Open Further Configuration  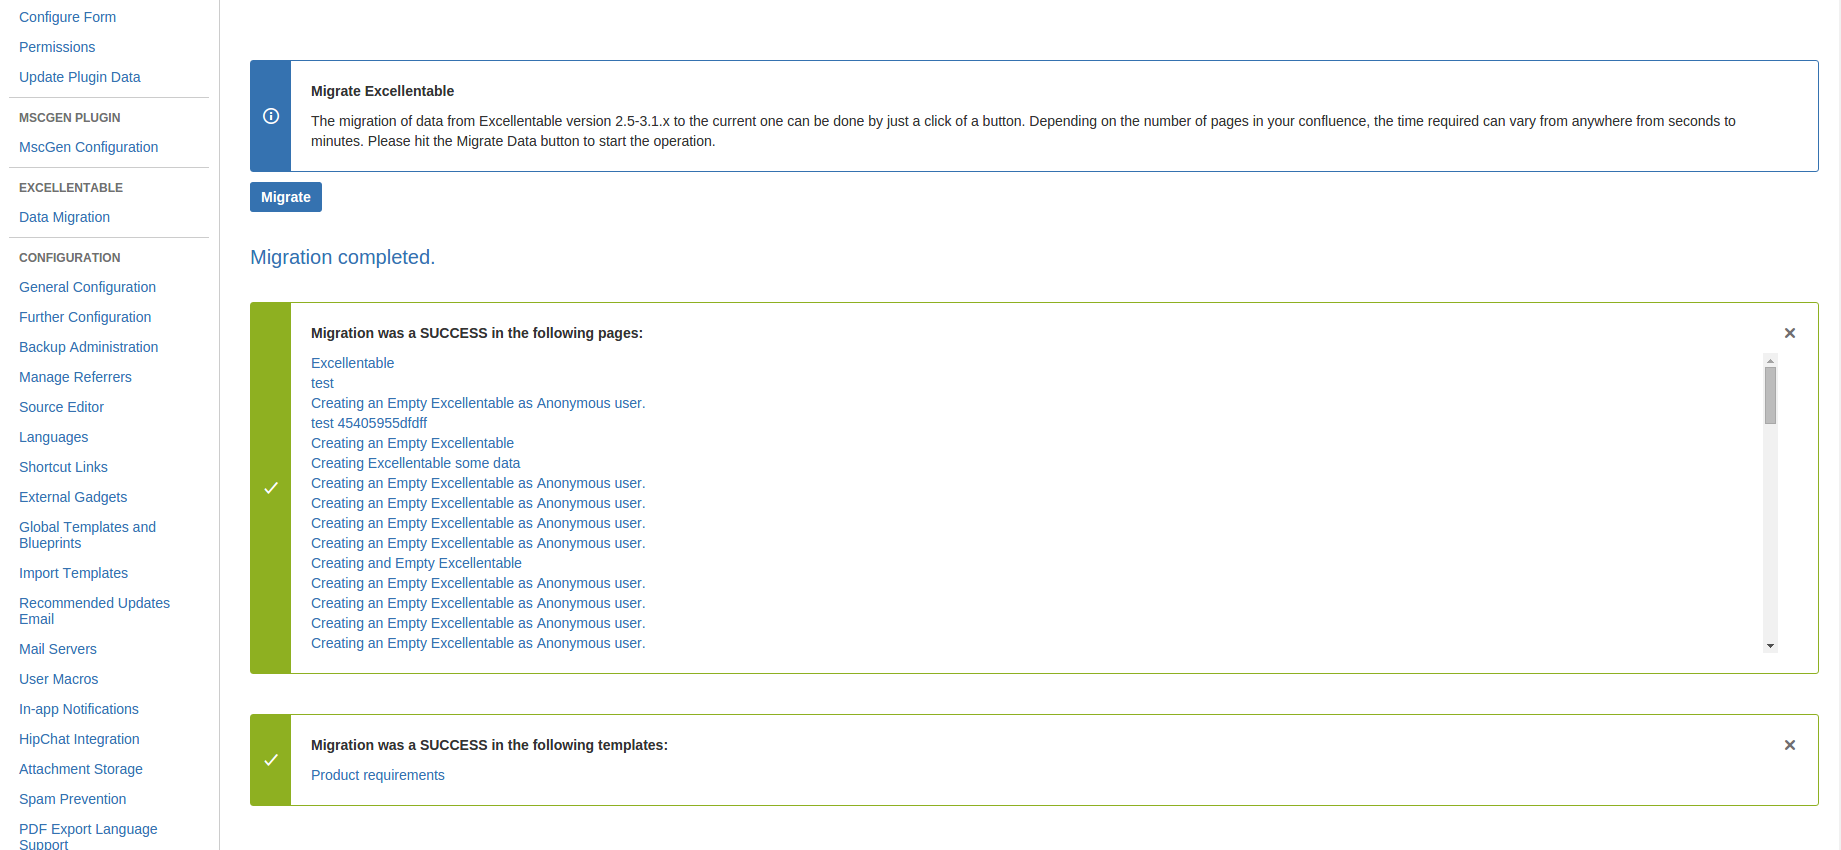point(85,317)
